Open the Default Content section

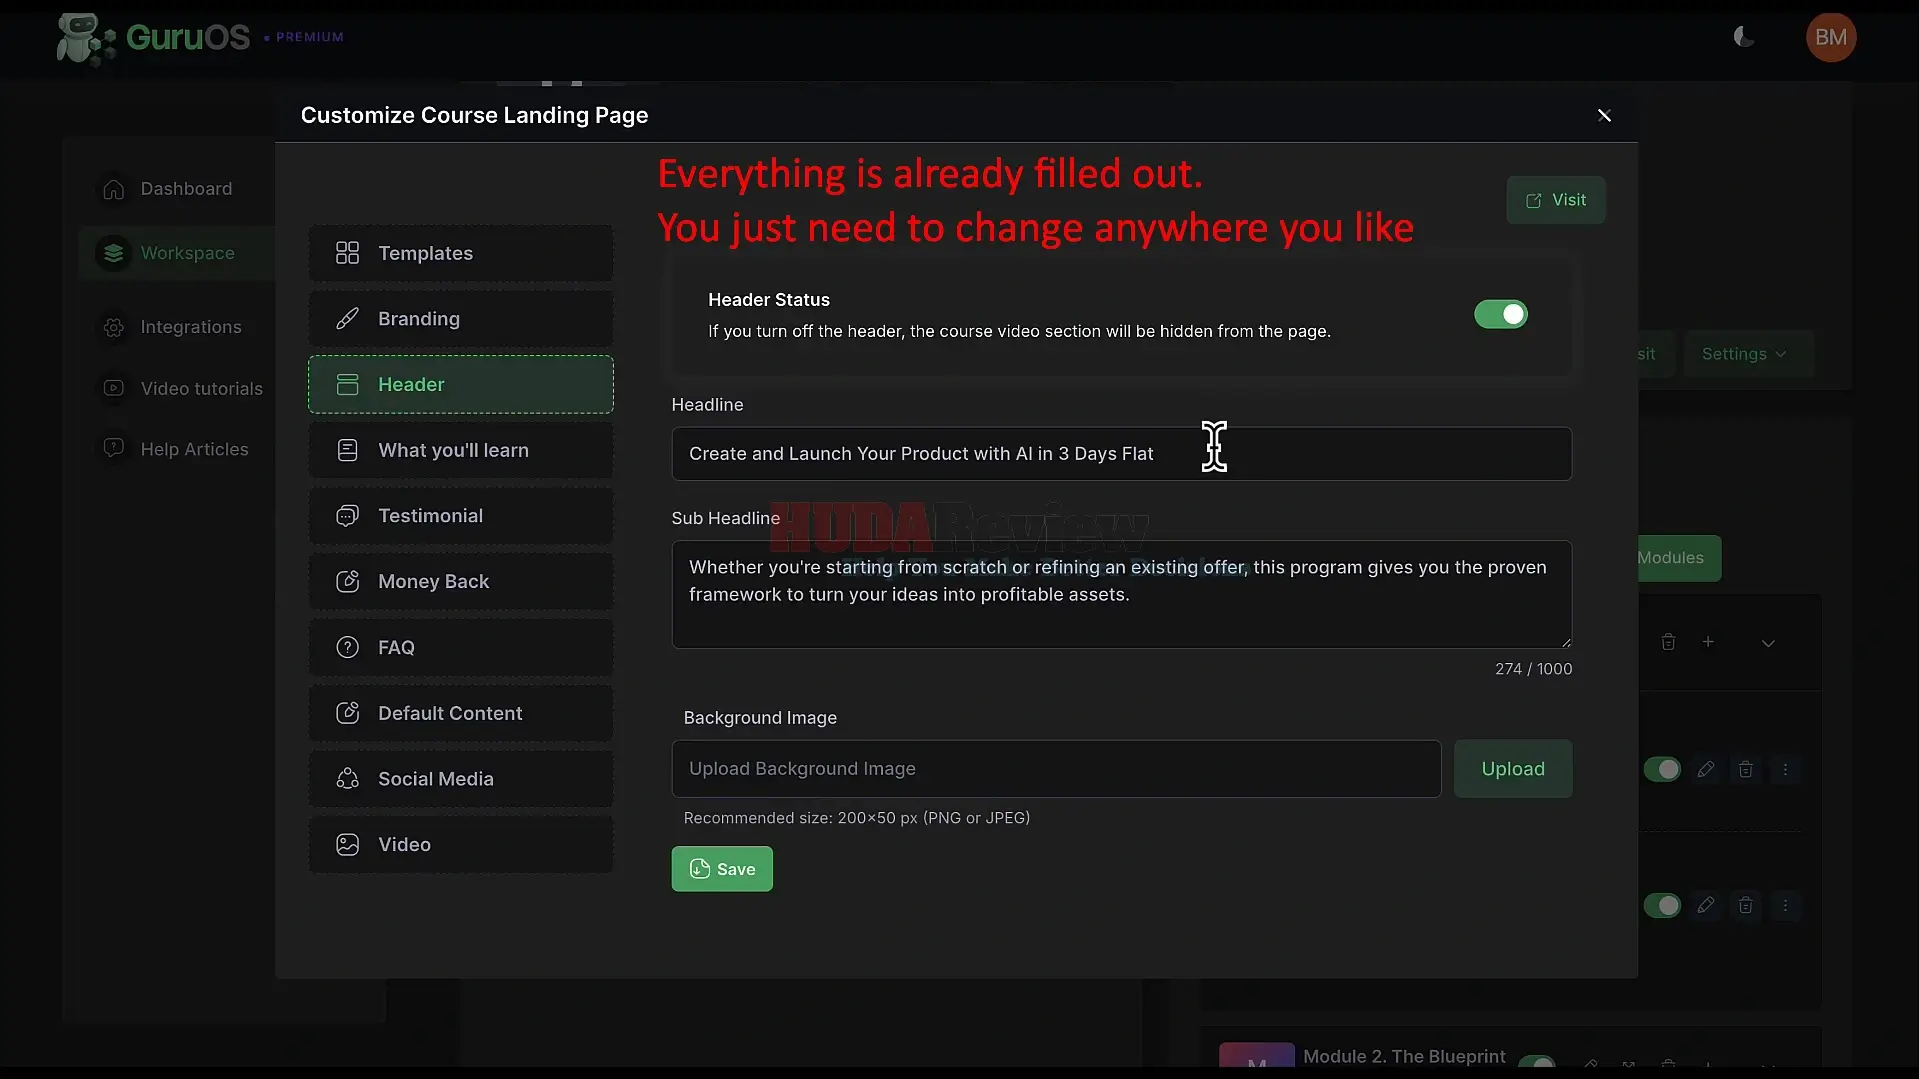[461, 713]
